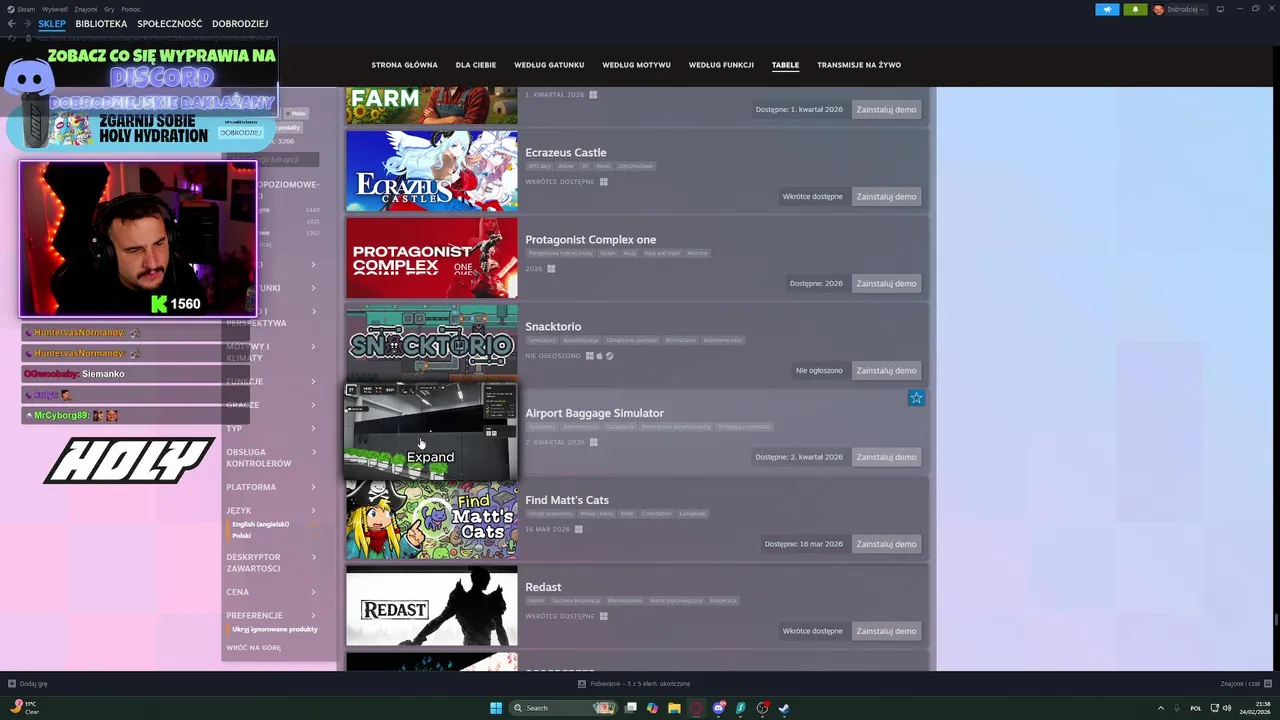Open the WEDŁUG FUNKCJI store tab
Image resolution: width=1280 pixels, height=720 pixels.
point(721,65)
